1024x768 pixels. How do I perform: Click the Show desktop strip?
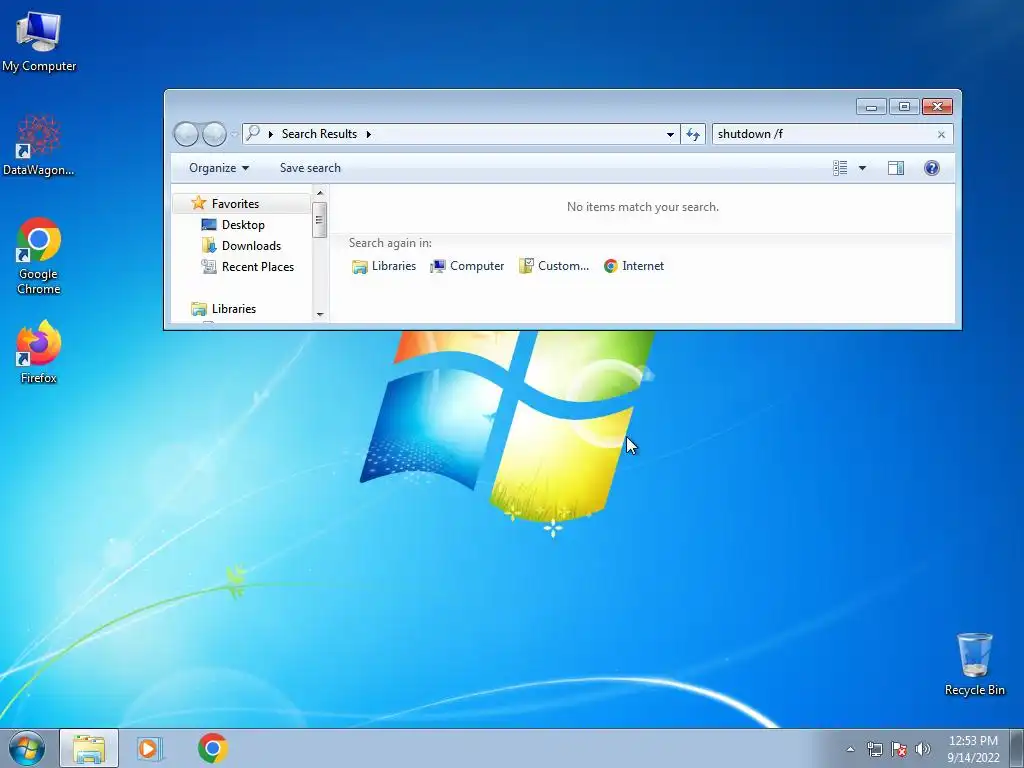pyautogui.click(x=1017, y=748)
